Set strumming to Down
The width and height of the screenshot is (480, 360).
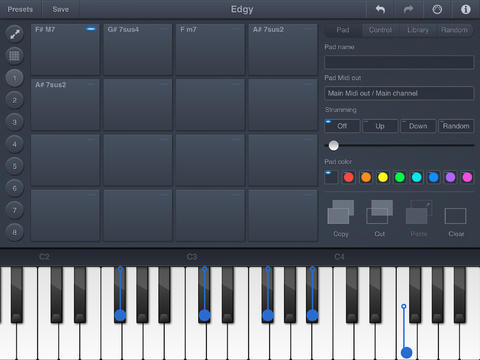coord(418,126)
